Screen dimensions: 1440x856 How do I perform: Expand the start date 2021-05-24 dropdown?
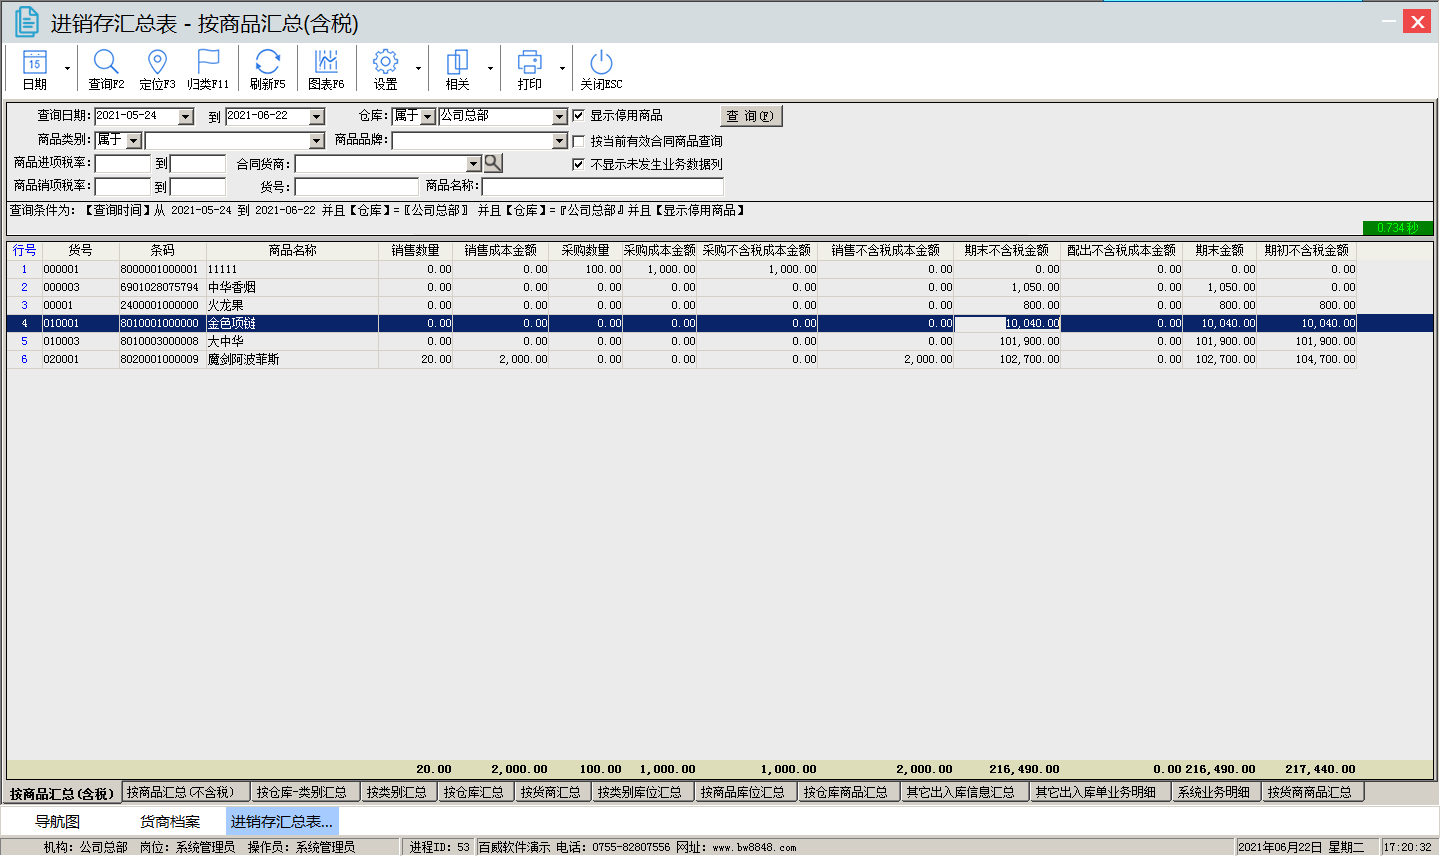click(186, 117)
